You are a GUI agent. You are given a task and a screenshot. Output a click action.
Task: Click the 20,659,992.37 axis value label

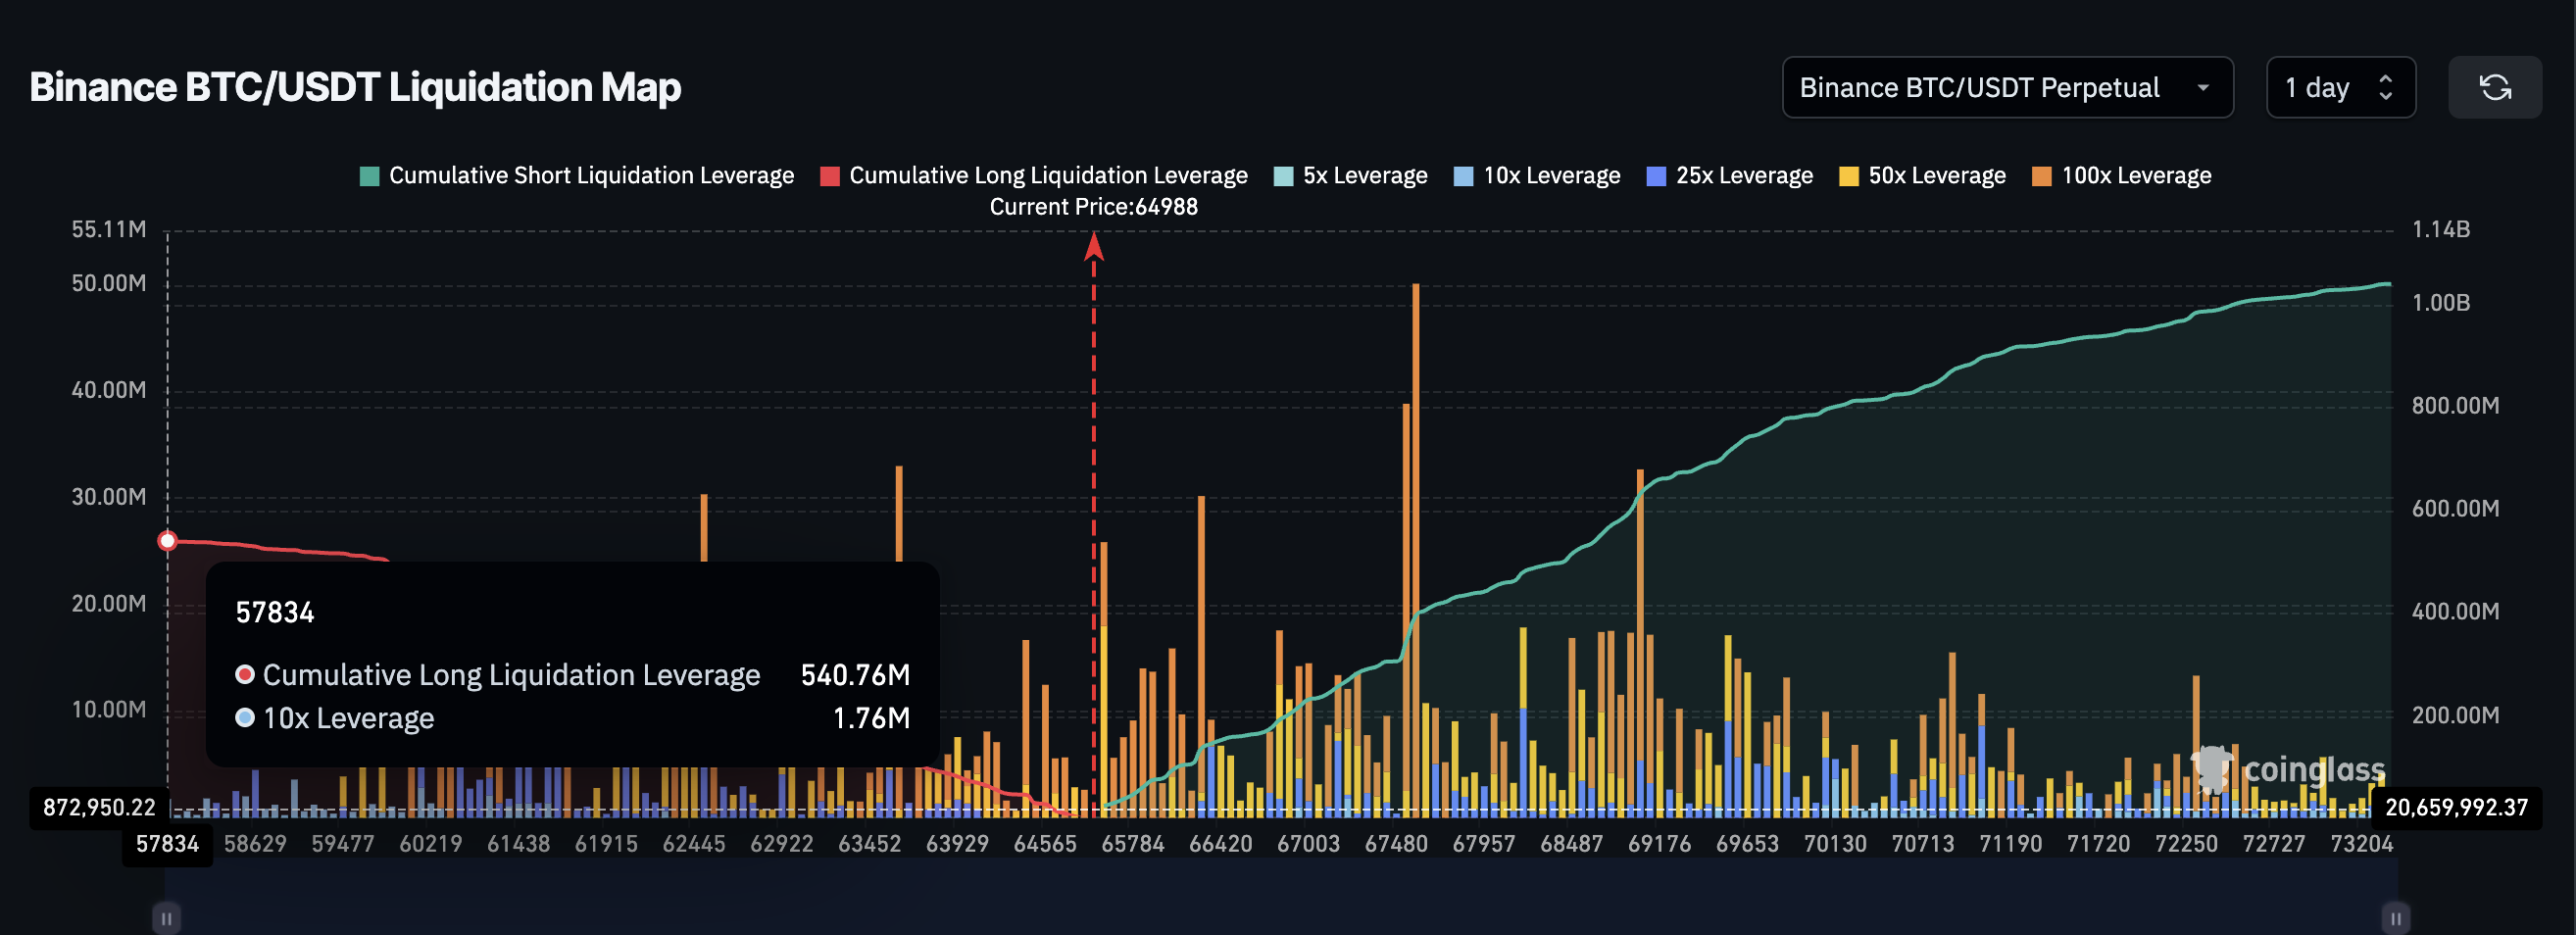point(2458,807)
